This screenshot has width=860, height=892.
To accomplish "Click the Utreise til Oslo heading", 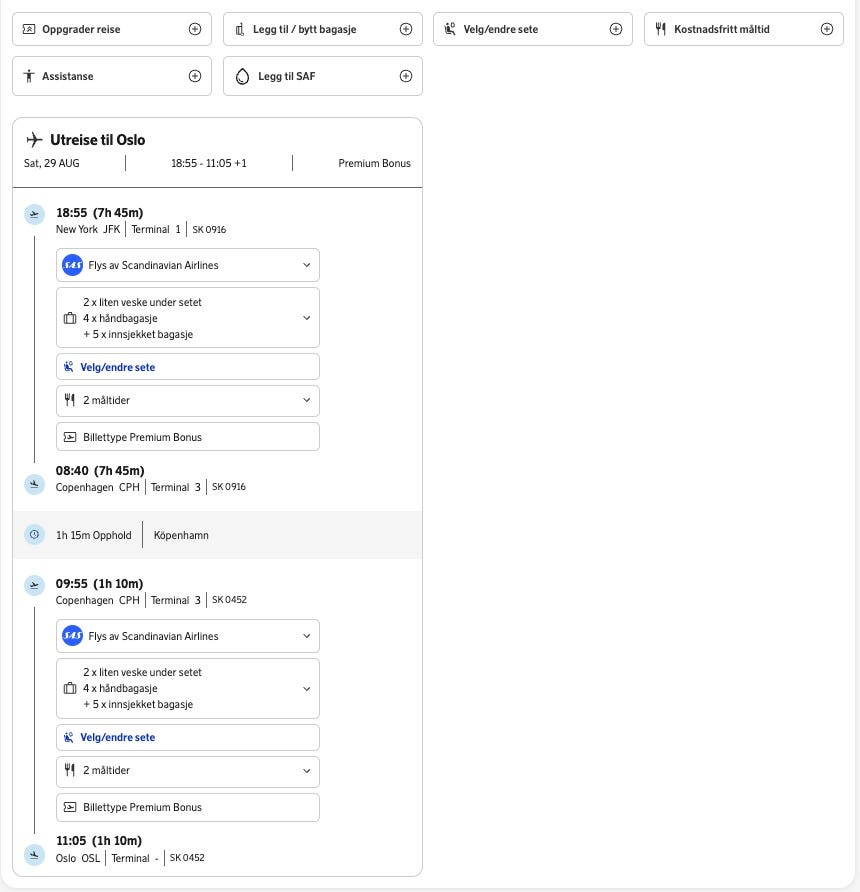I will (x=97, y=140).
